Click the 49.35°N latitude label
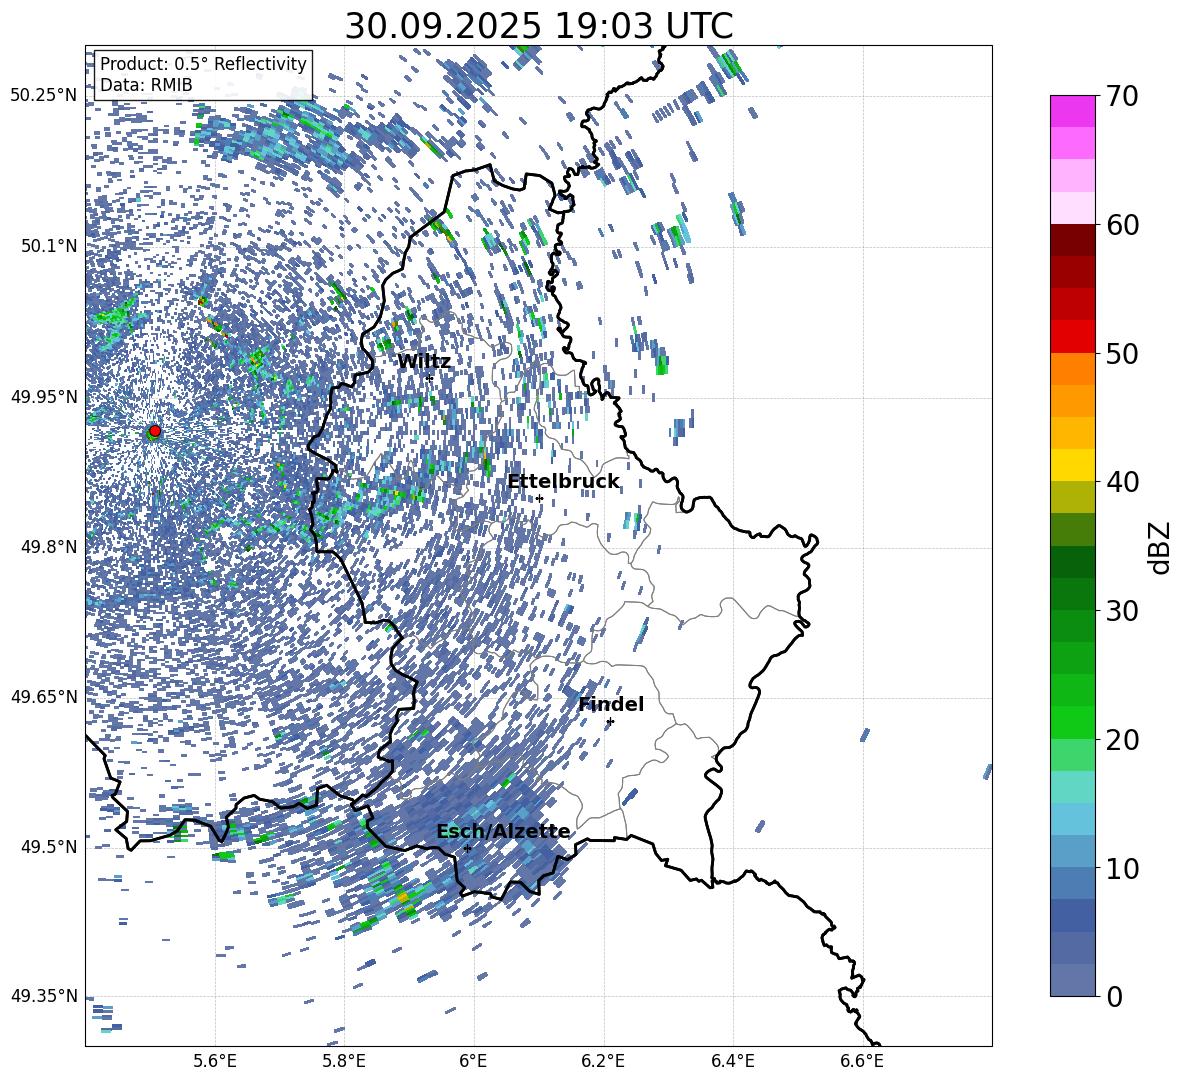 pos(44,996)
